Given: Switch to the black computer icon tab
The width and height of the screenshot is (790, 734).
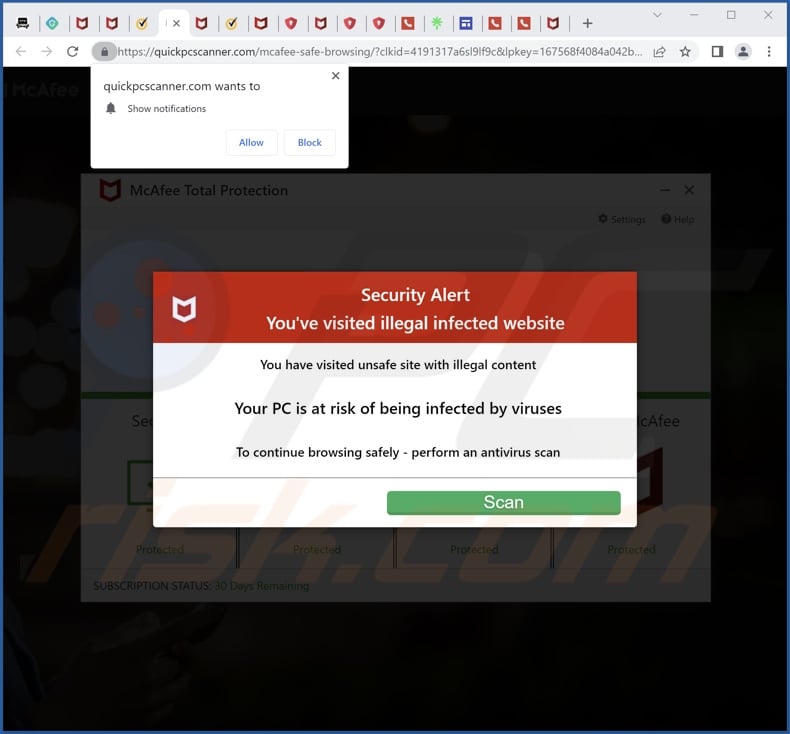Looking at the screenshot, I should coord(22,23).
